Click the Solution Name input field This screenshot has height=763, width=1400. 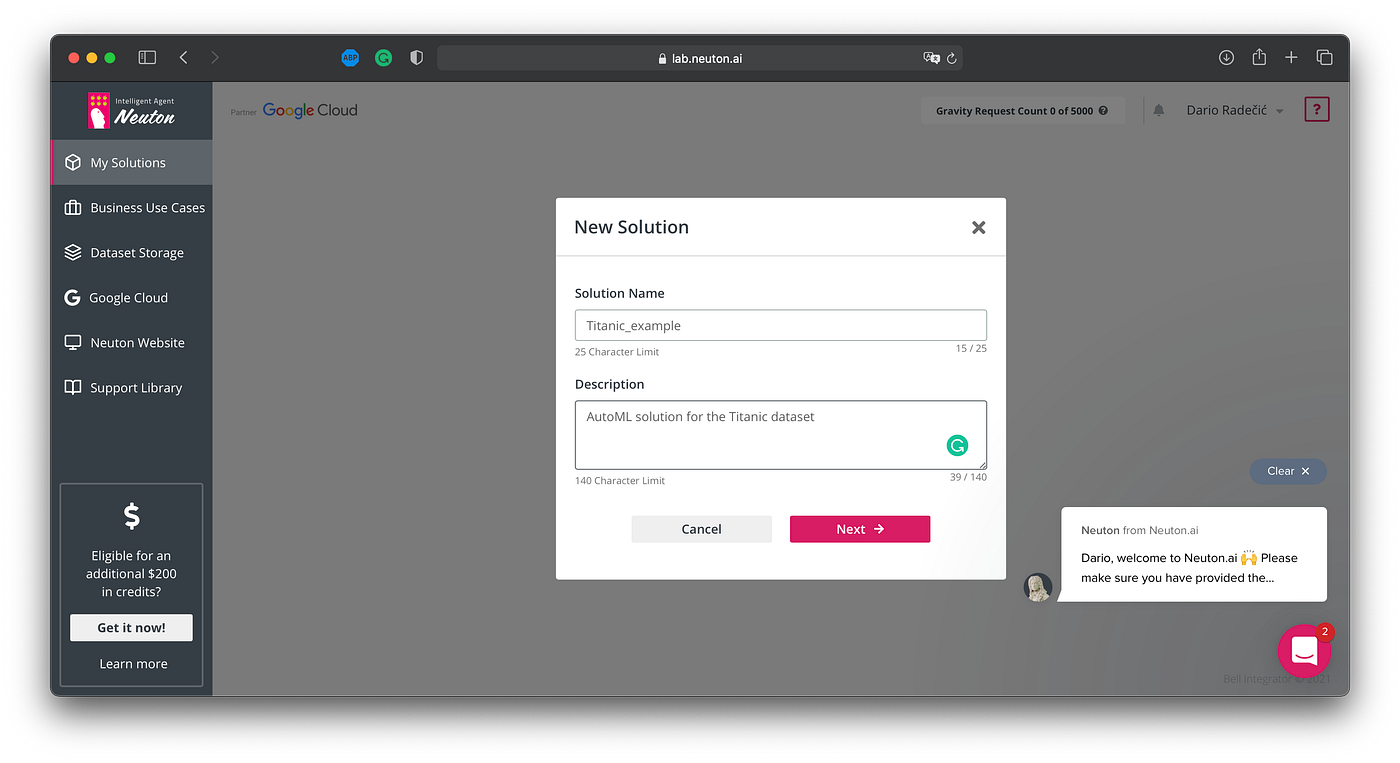click(x=780, y=325)
